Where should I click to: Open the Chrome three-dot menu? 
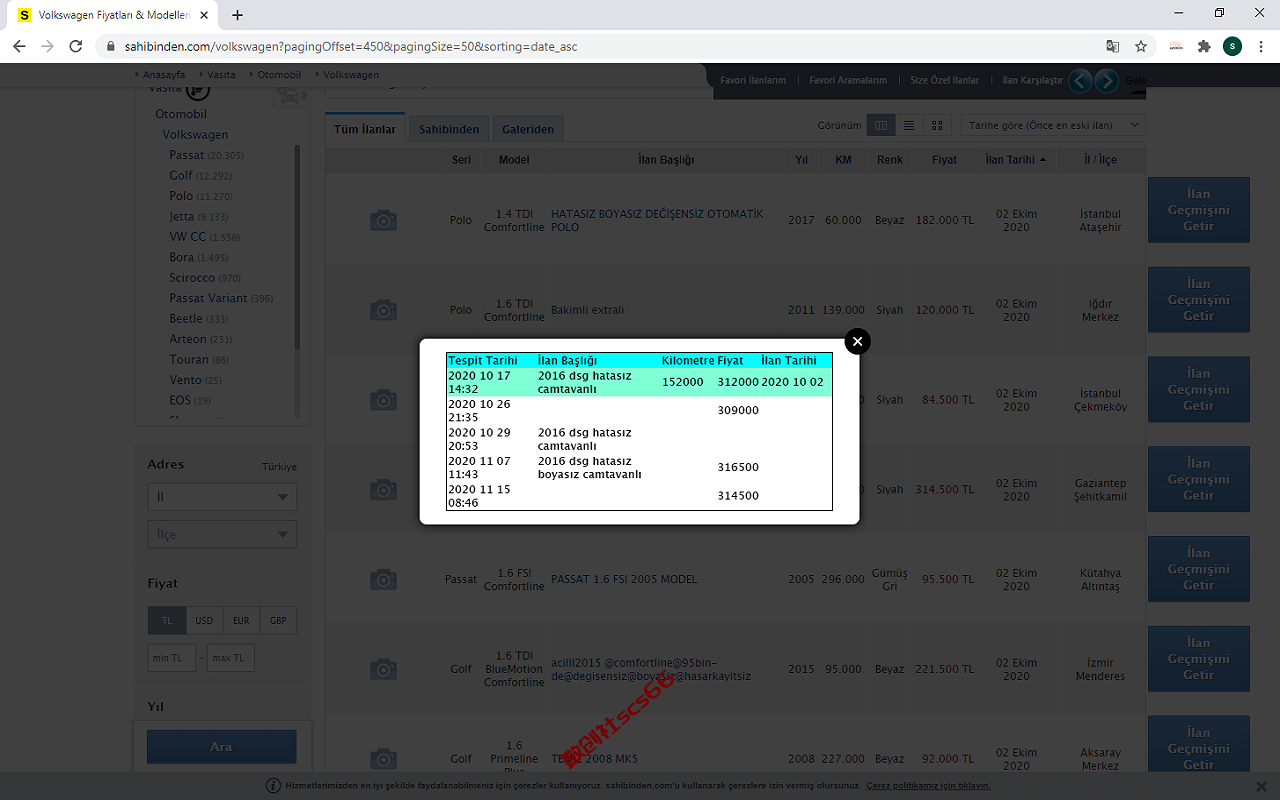pyautogui.click(x=1261, y=46)
